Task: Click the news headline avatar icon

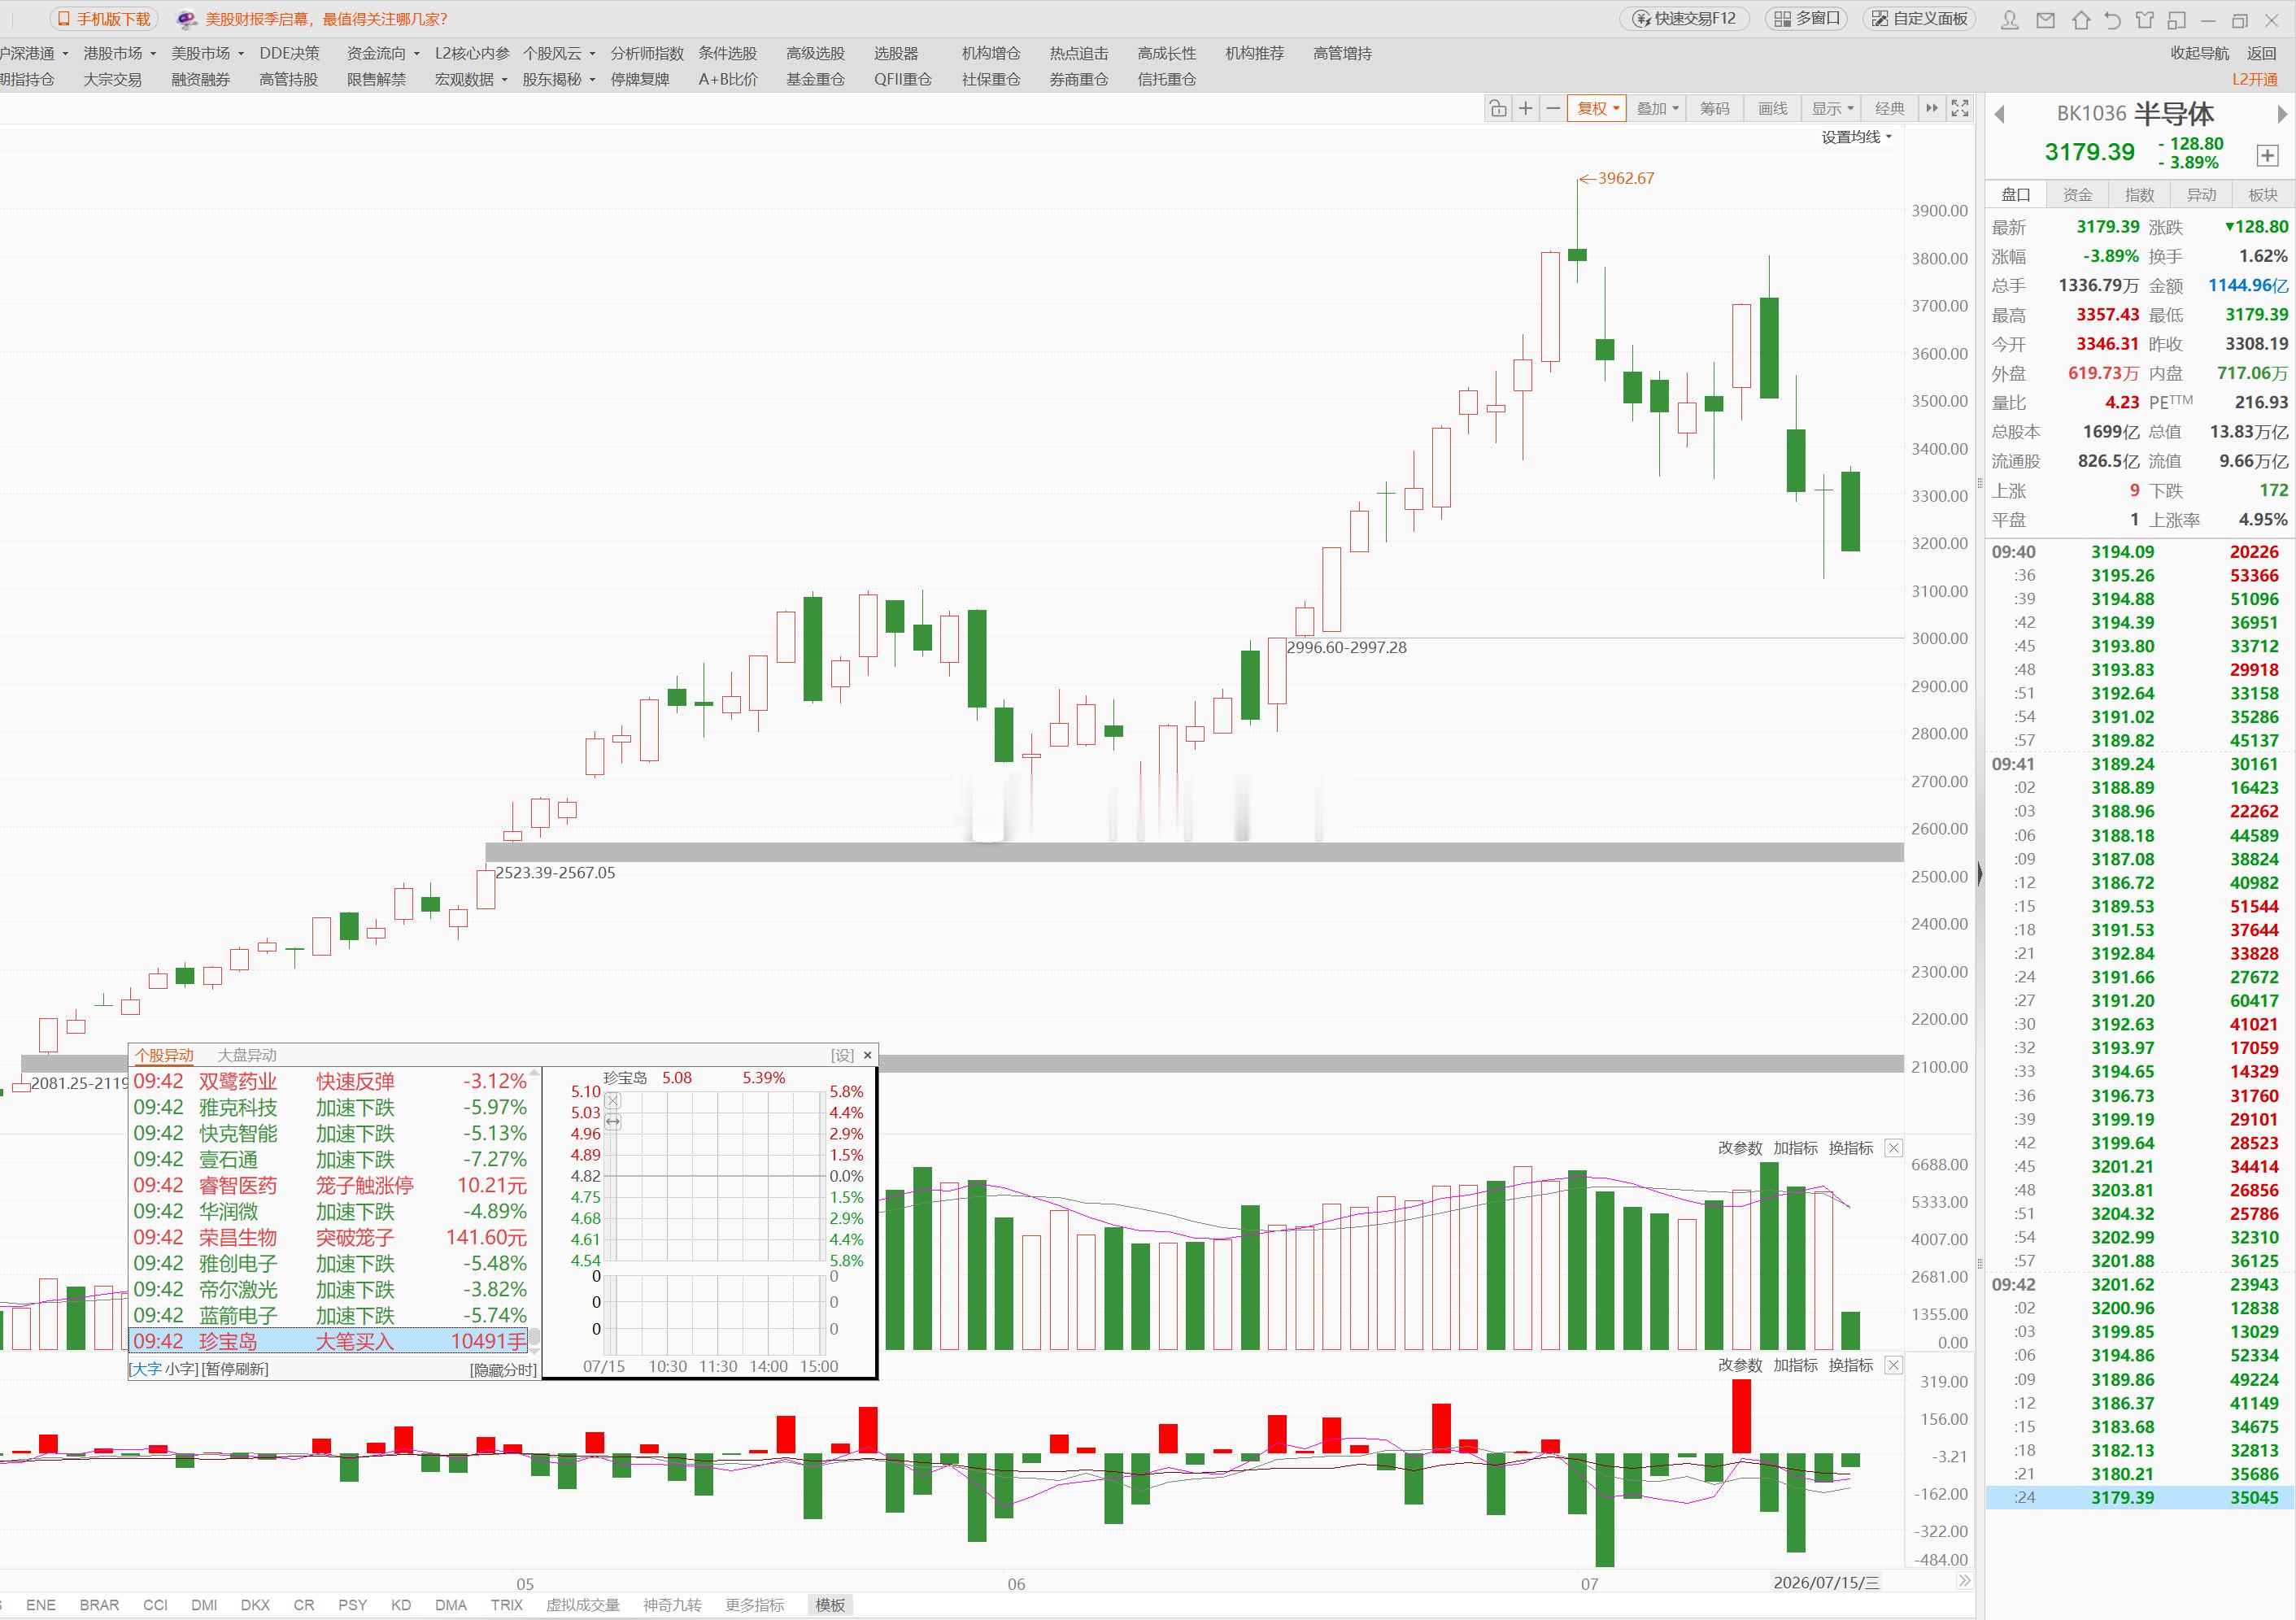Action: pos(186,19)
